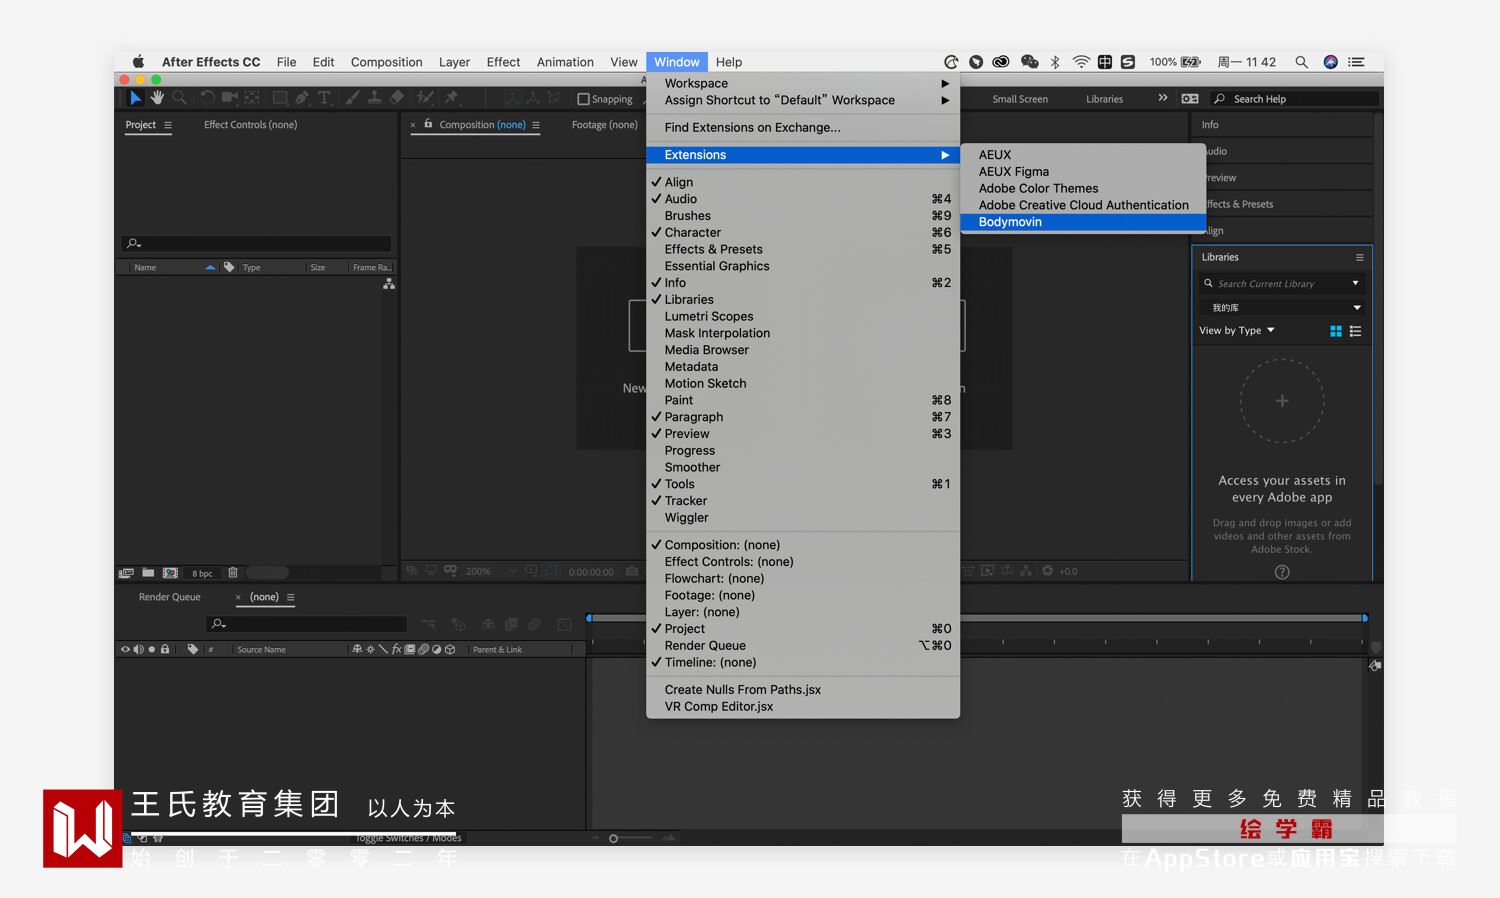Expand Assign Shortcut to Default Workspace submenu

tap(803, 100)
